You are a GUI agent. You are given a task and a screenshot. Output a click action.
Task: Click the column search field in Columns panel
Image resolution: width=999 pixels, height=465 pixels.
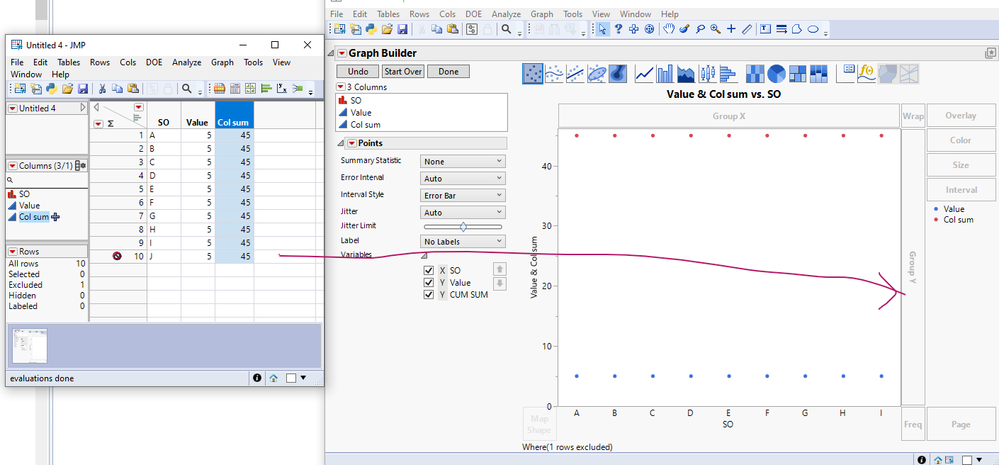tap(48, 180)
